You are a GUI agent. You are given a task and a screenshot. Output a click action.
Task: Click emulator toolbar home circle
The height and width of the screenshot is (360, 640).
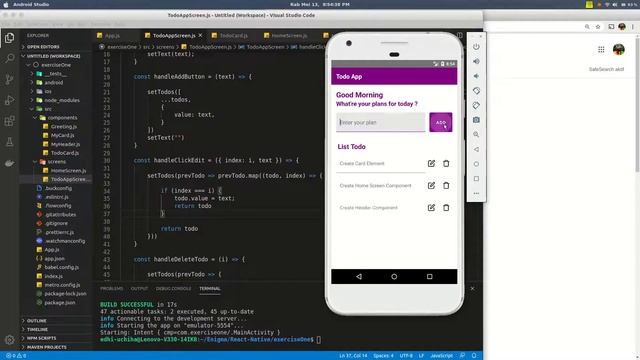476,164
